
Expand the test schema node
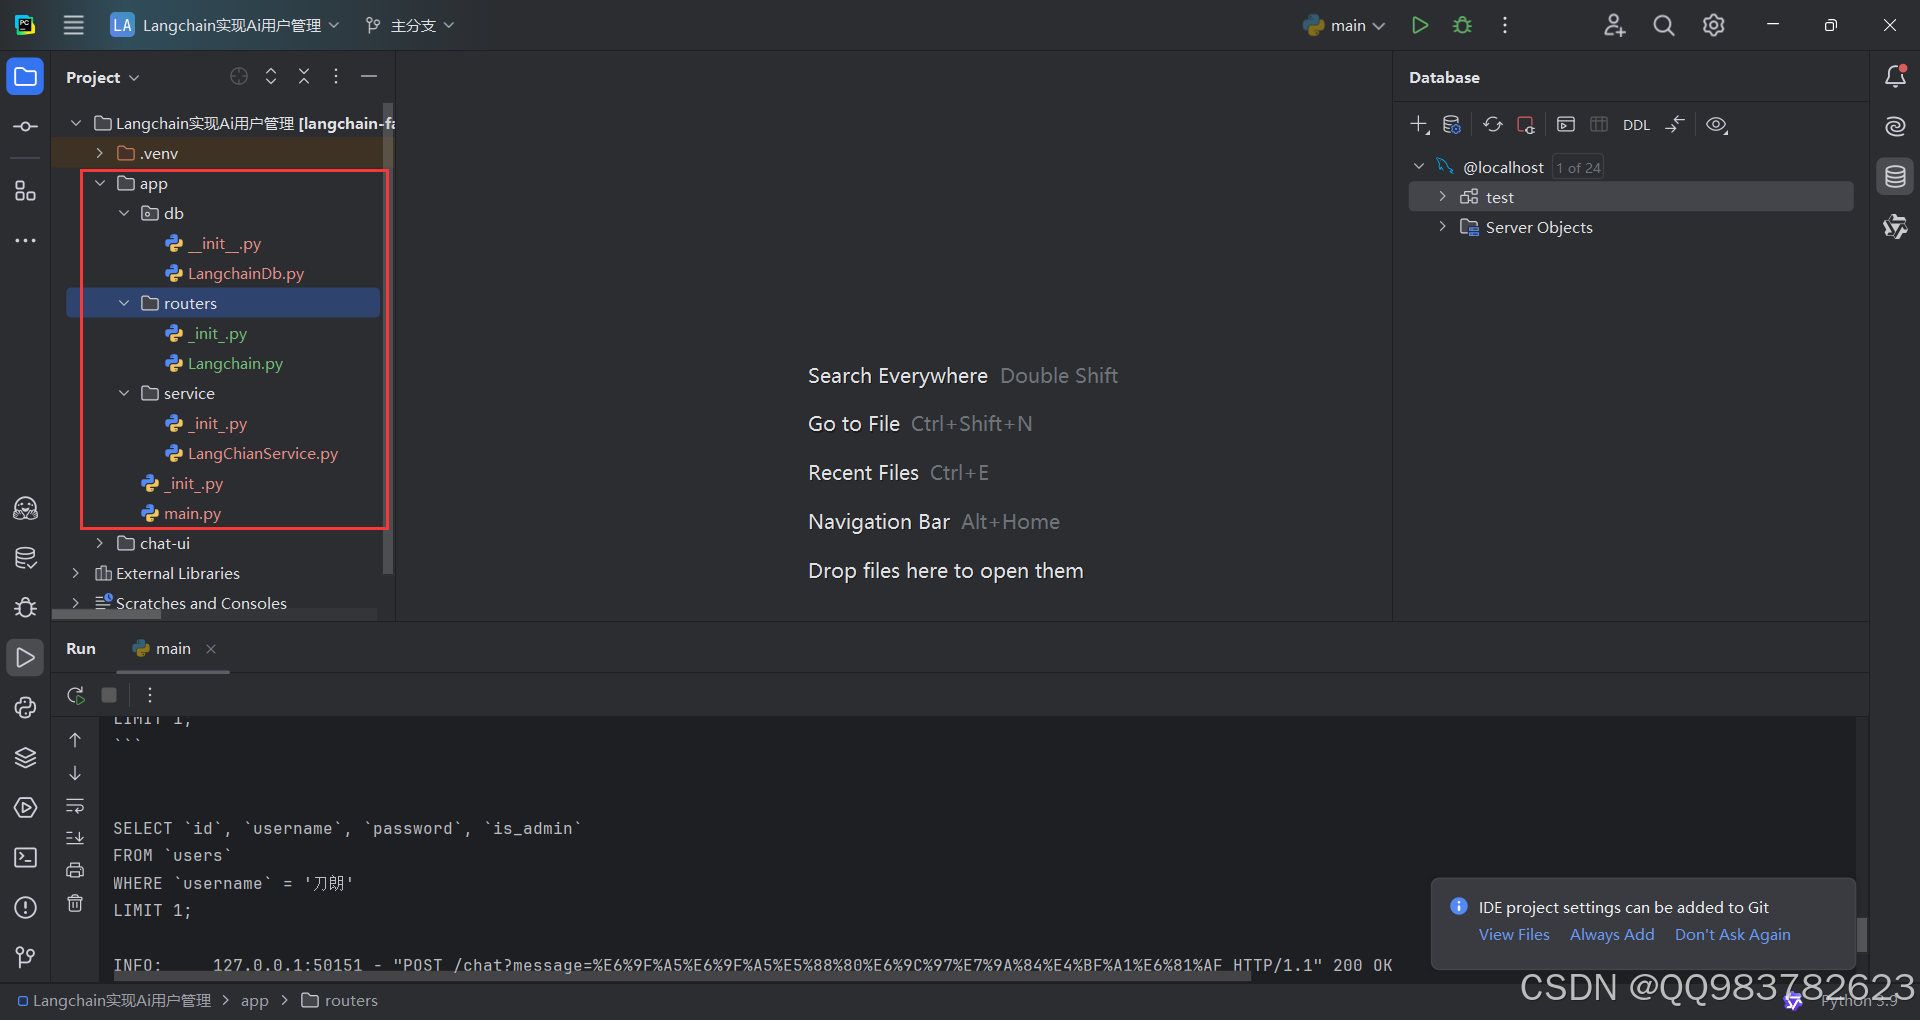pyautogui.click(x=1443, y=197)
